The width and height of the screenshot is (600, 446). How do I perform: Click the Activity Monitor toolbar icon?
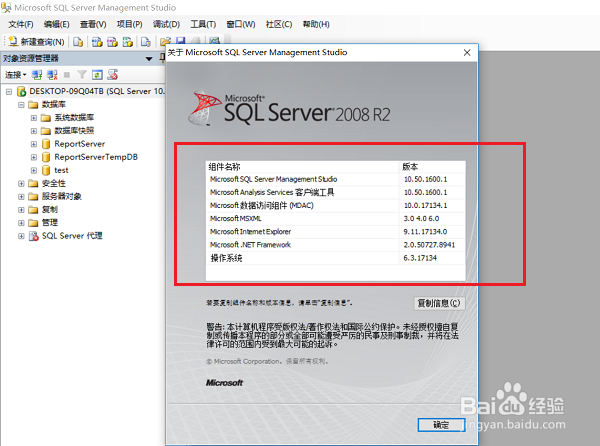(214, 41)
